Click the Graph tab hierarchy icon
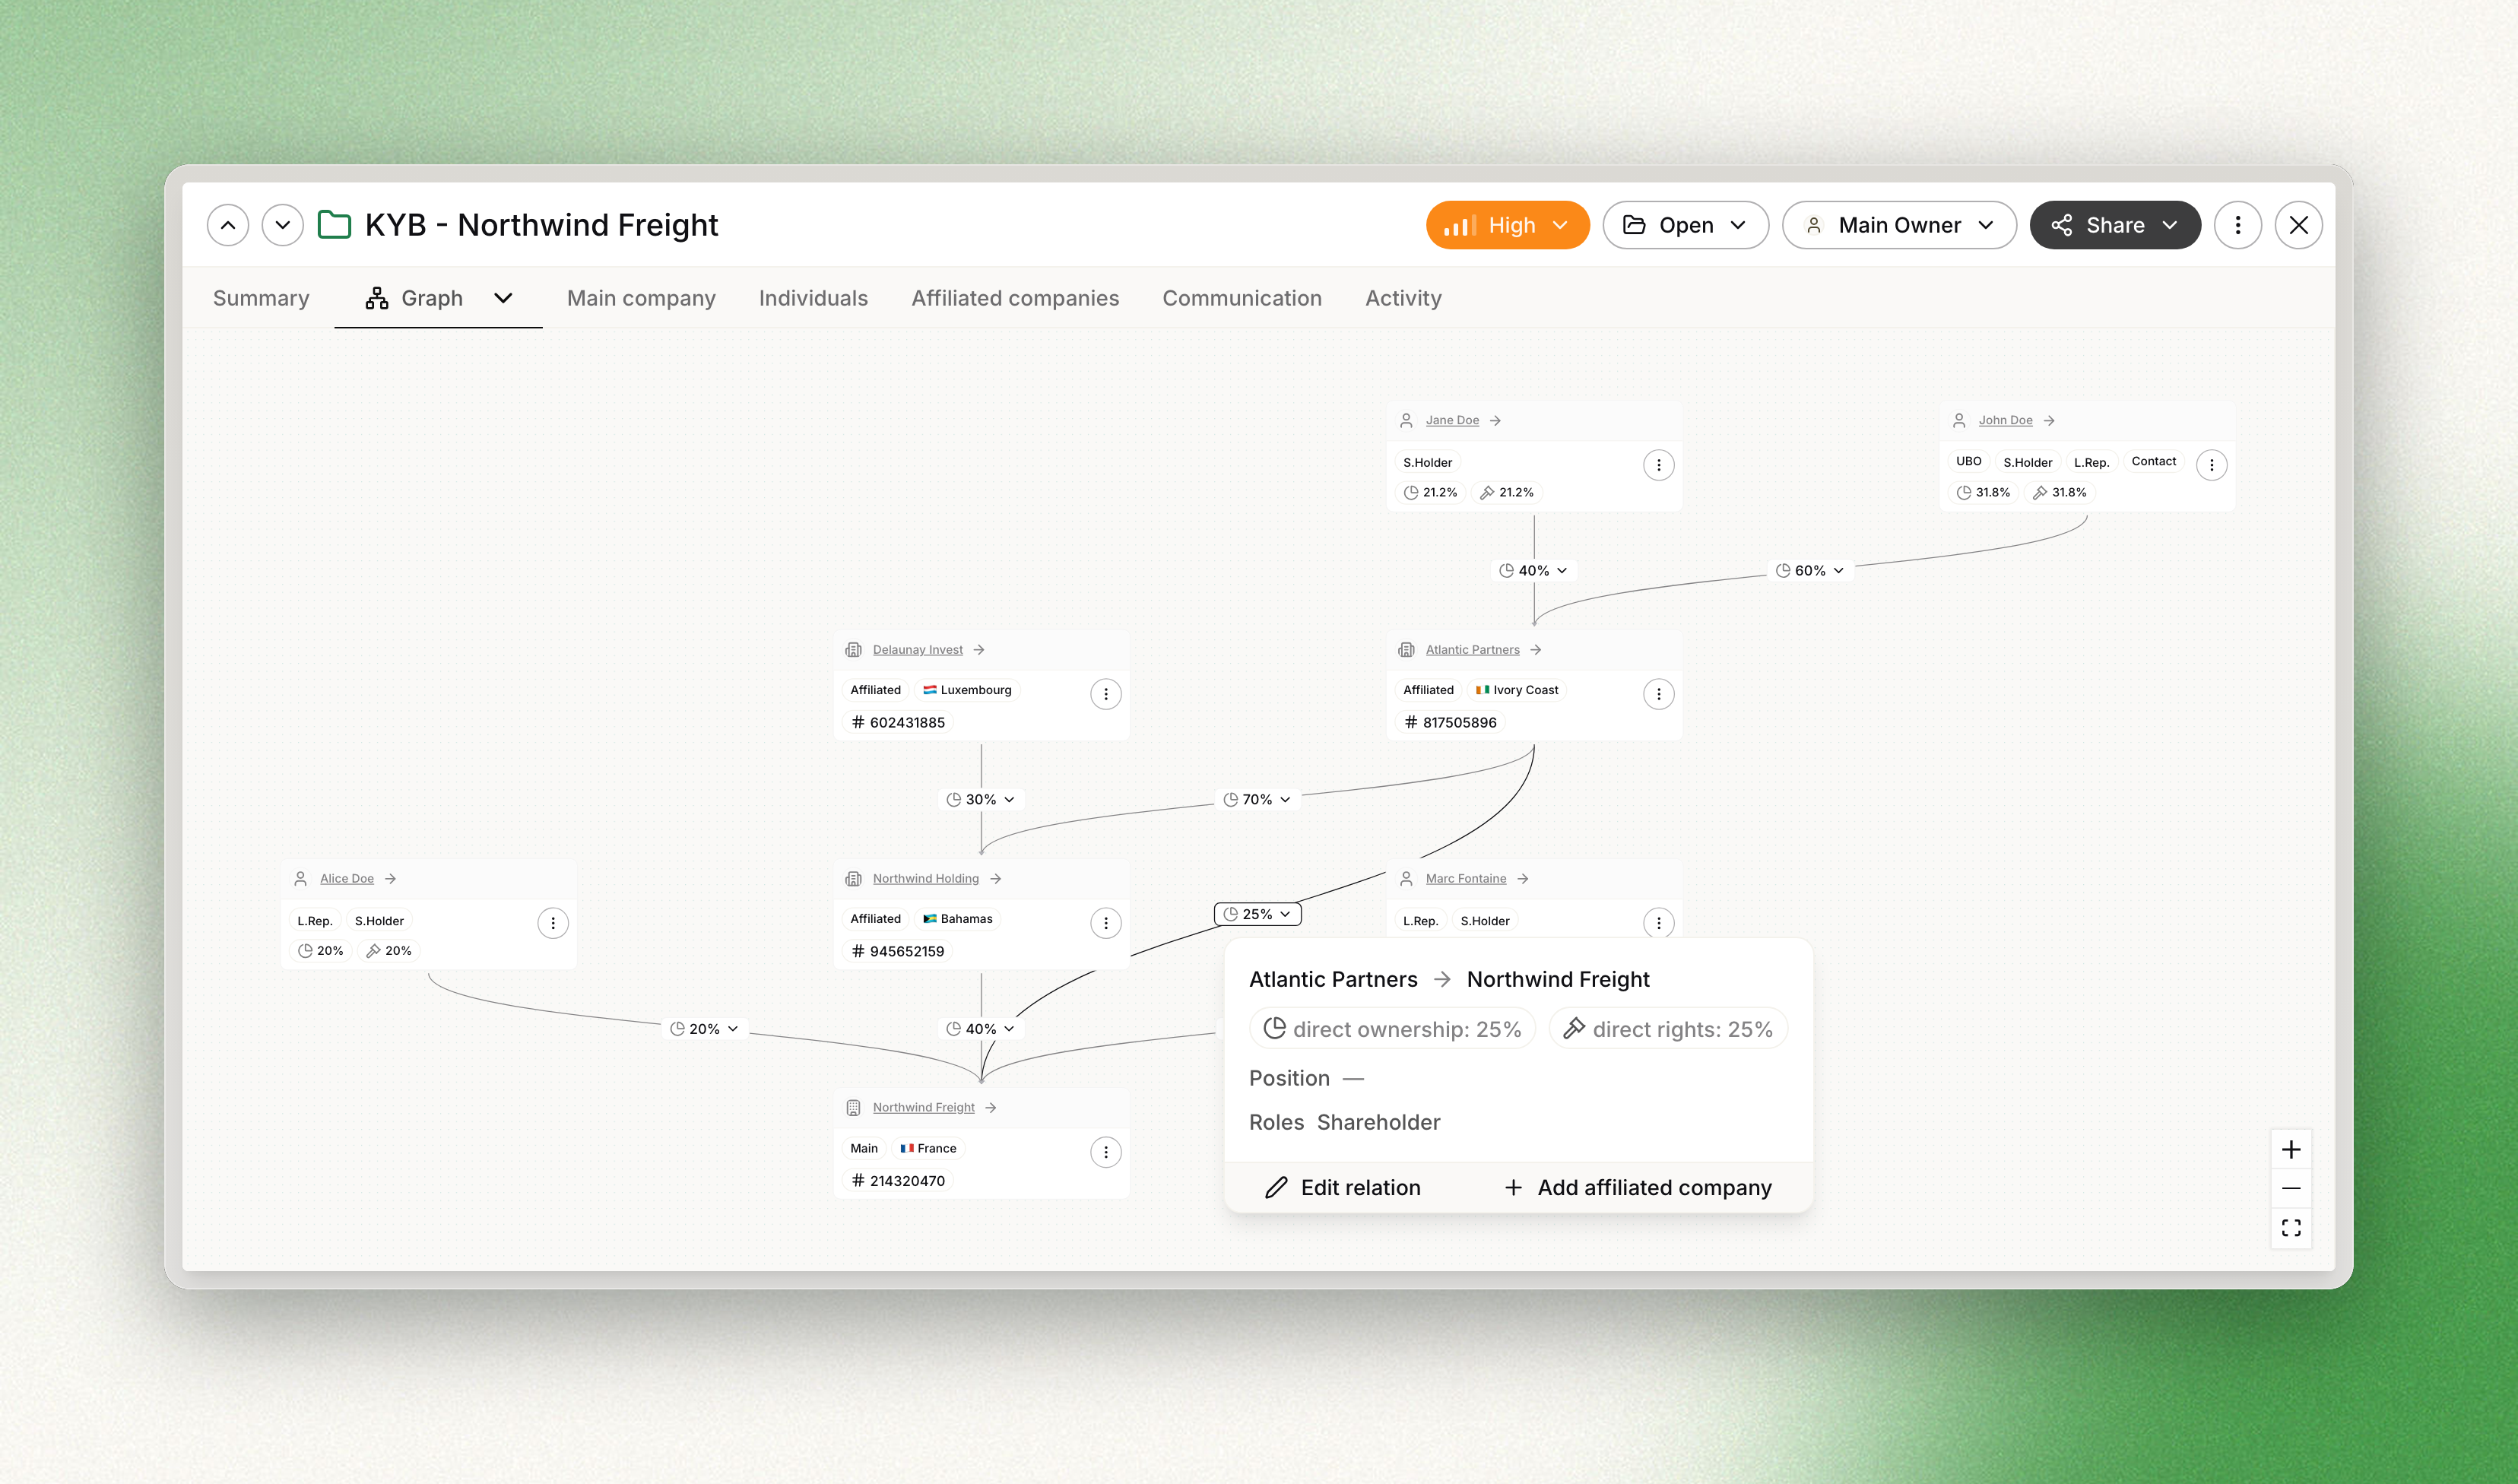Screen dimensions: 2518x1484 coord(377,298)
